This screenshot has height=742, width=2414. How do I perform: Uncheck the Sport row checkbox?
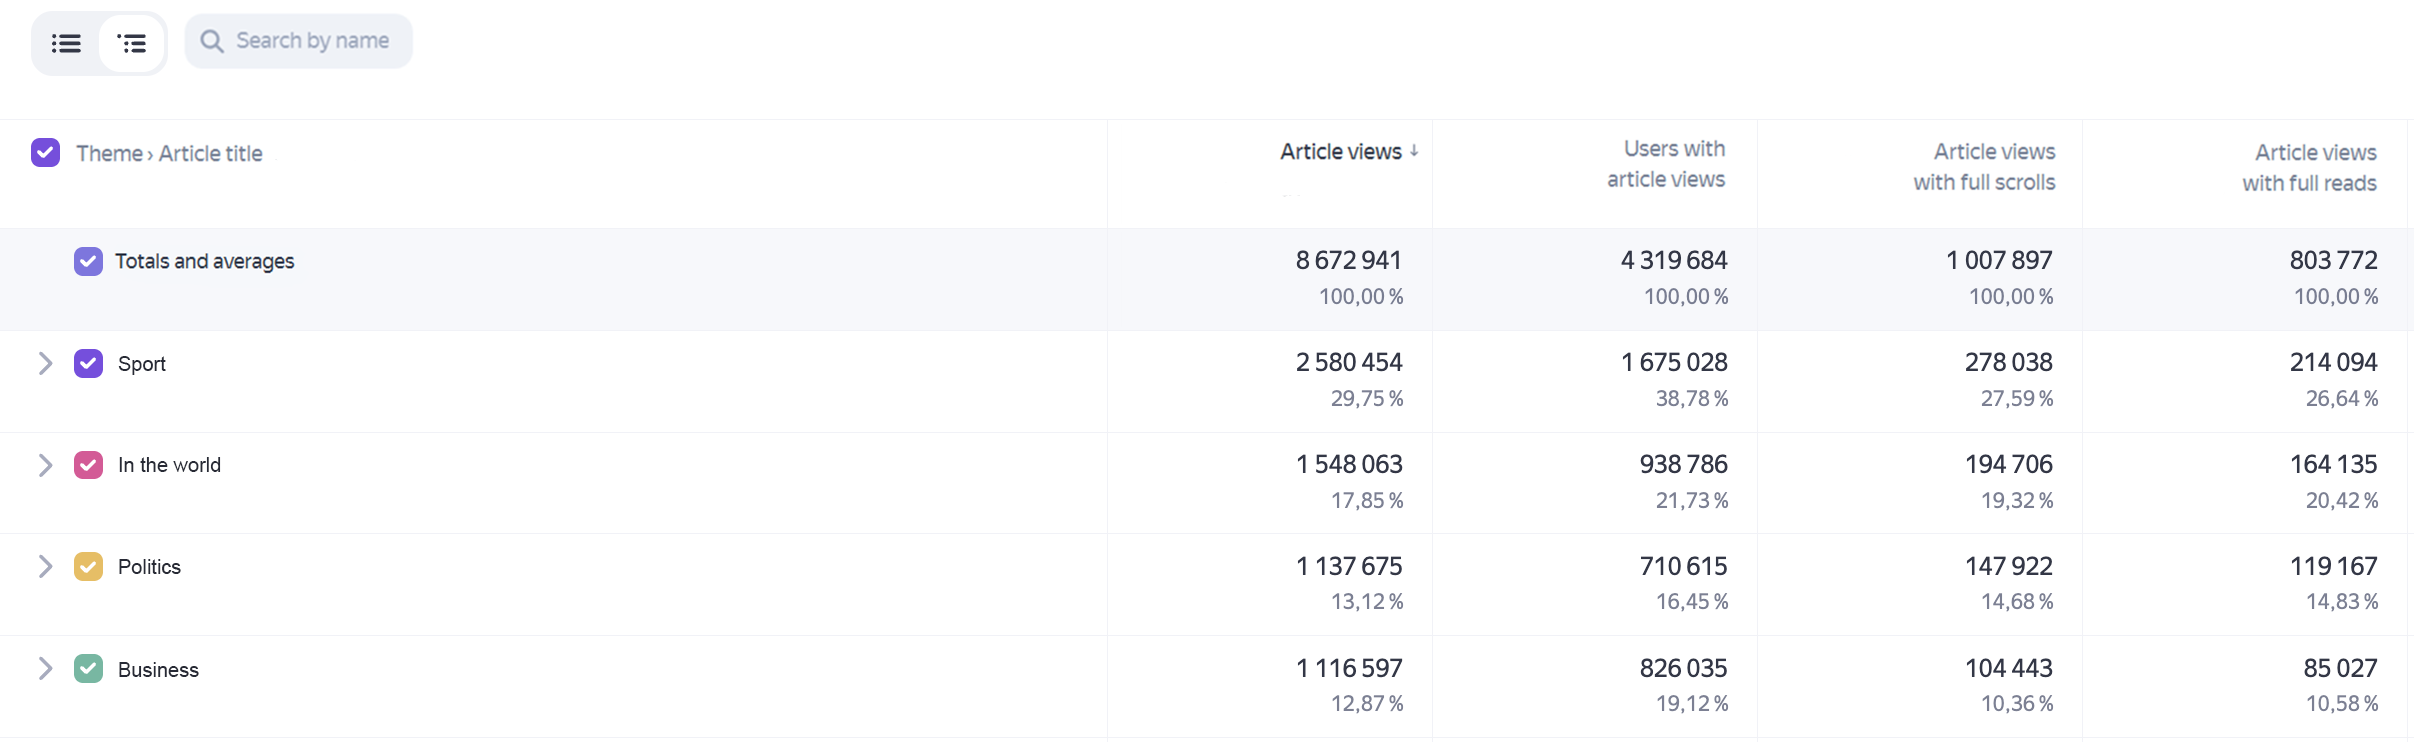[x=88, y=363]
